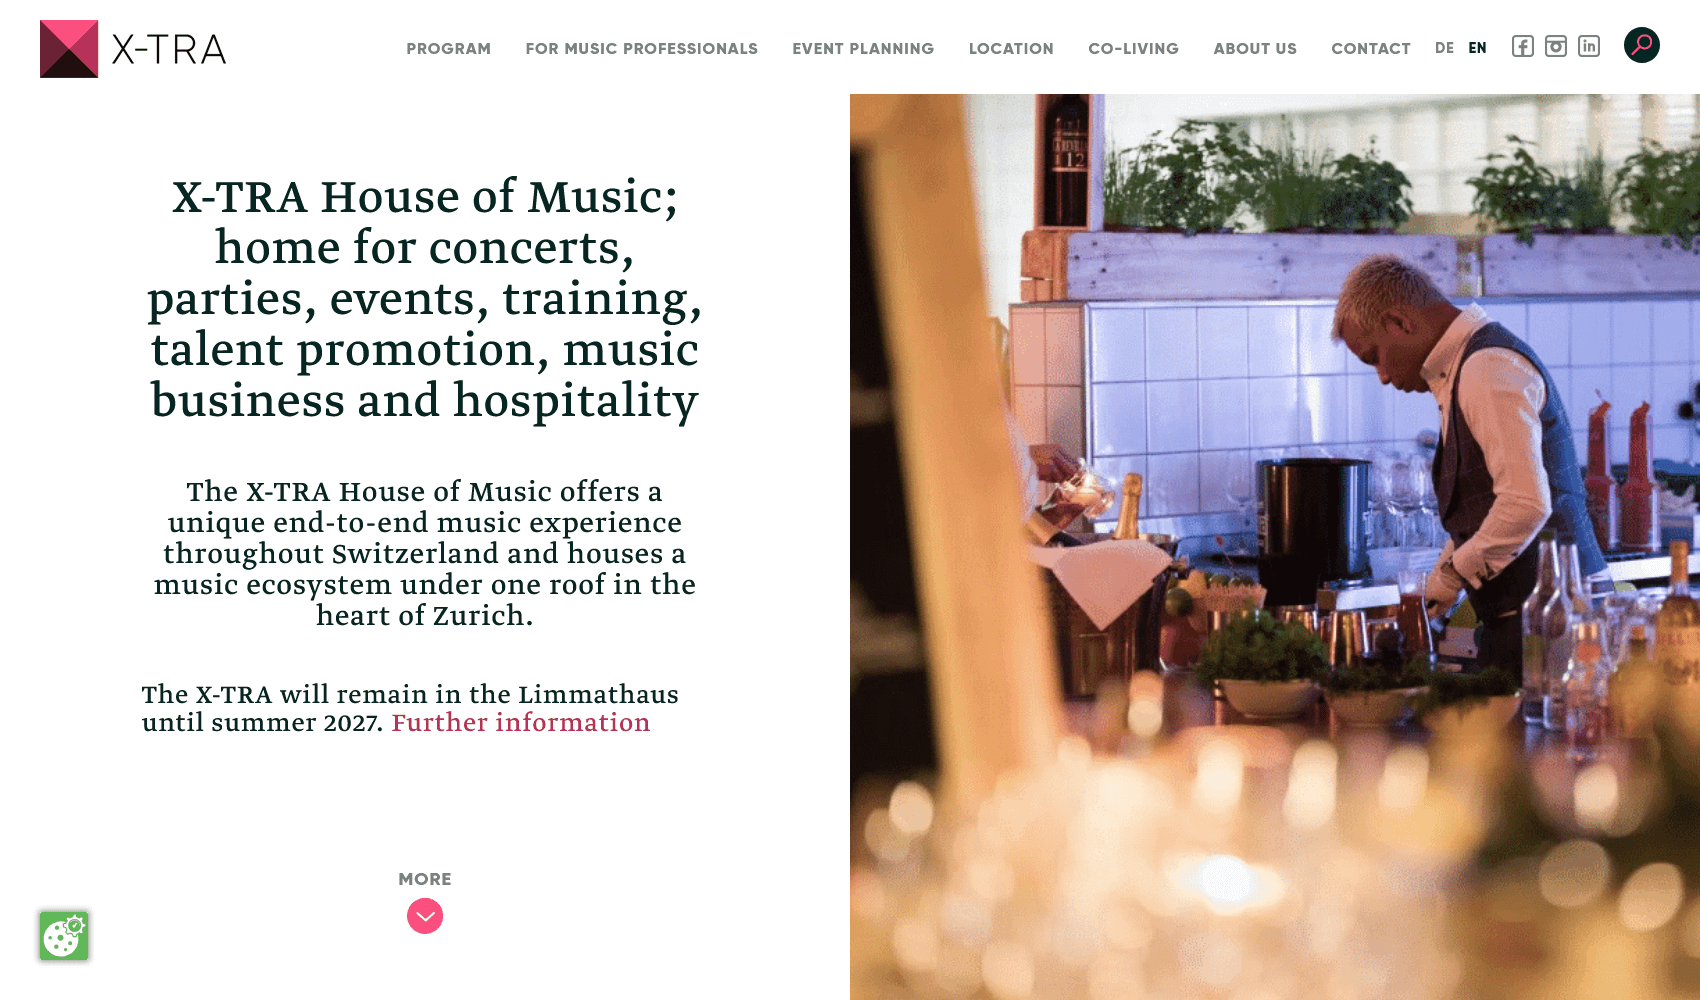Open the CONTACT page
1700x1000 pixels.
1370,49
